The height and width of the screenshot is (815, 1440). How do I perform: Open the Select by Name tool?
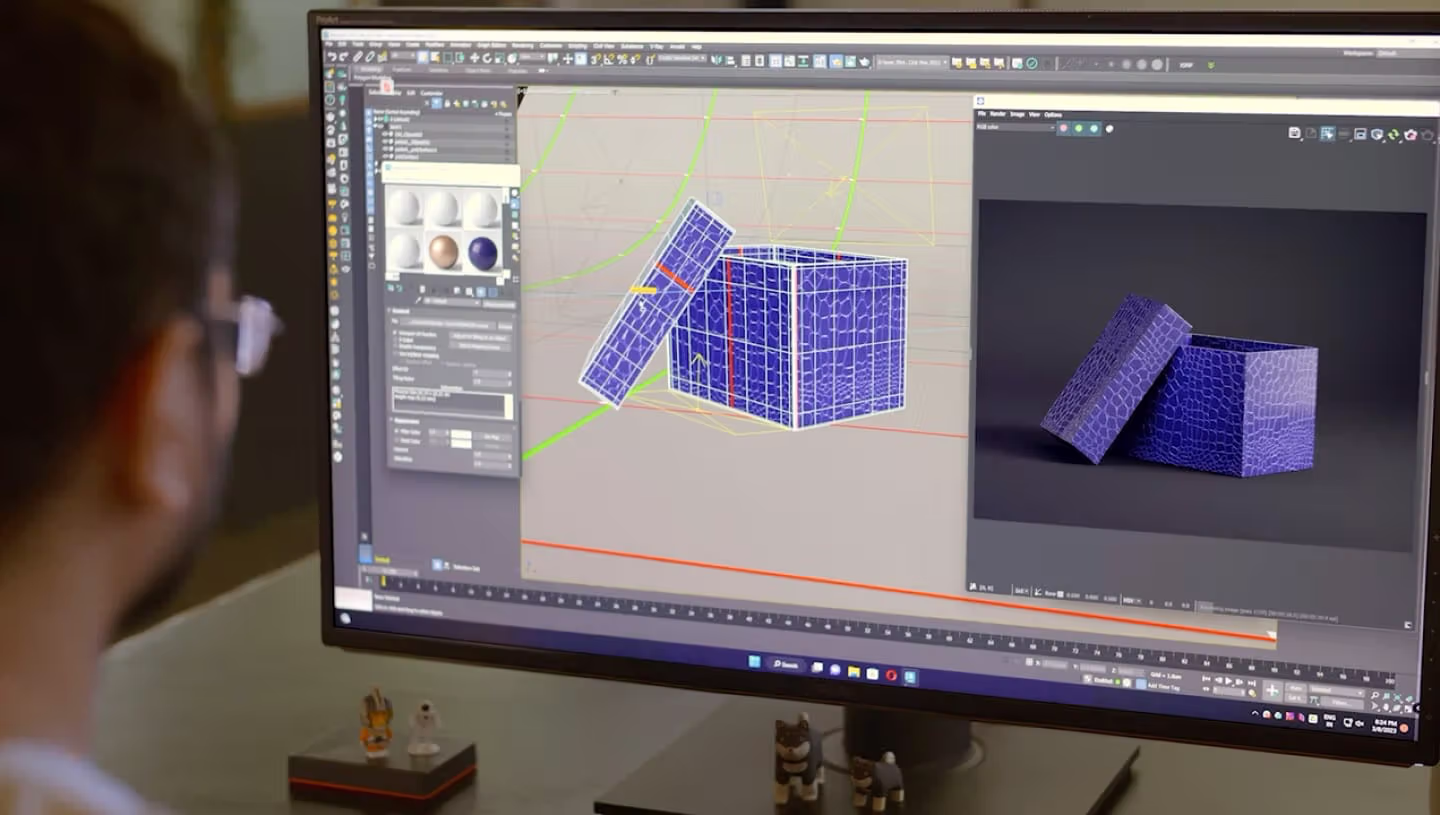435,58
